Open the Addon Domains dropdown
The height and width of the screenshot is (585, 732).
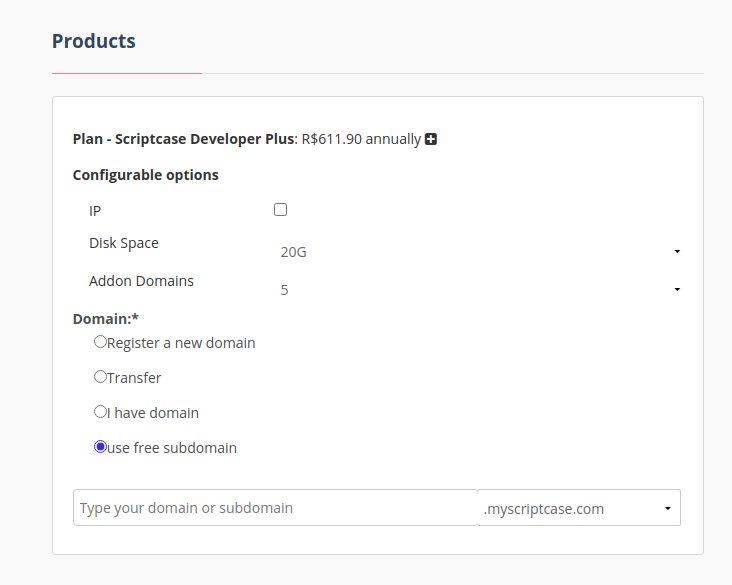pos(478,290)
